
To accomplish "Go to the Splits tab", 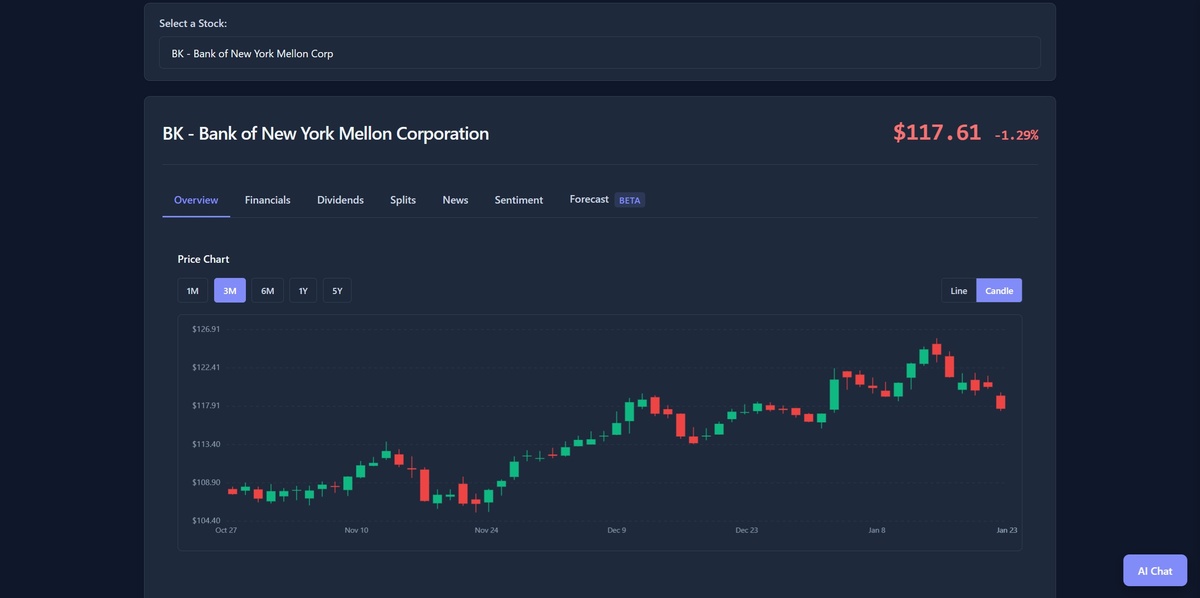I will (403, 200).
